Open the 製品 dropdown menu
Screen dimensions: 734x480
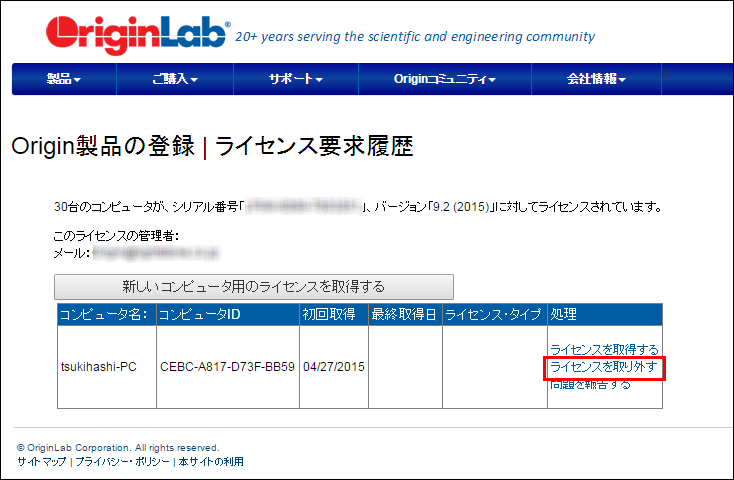coord(64,79)
